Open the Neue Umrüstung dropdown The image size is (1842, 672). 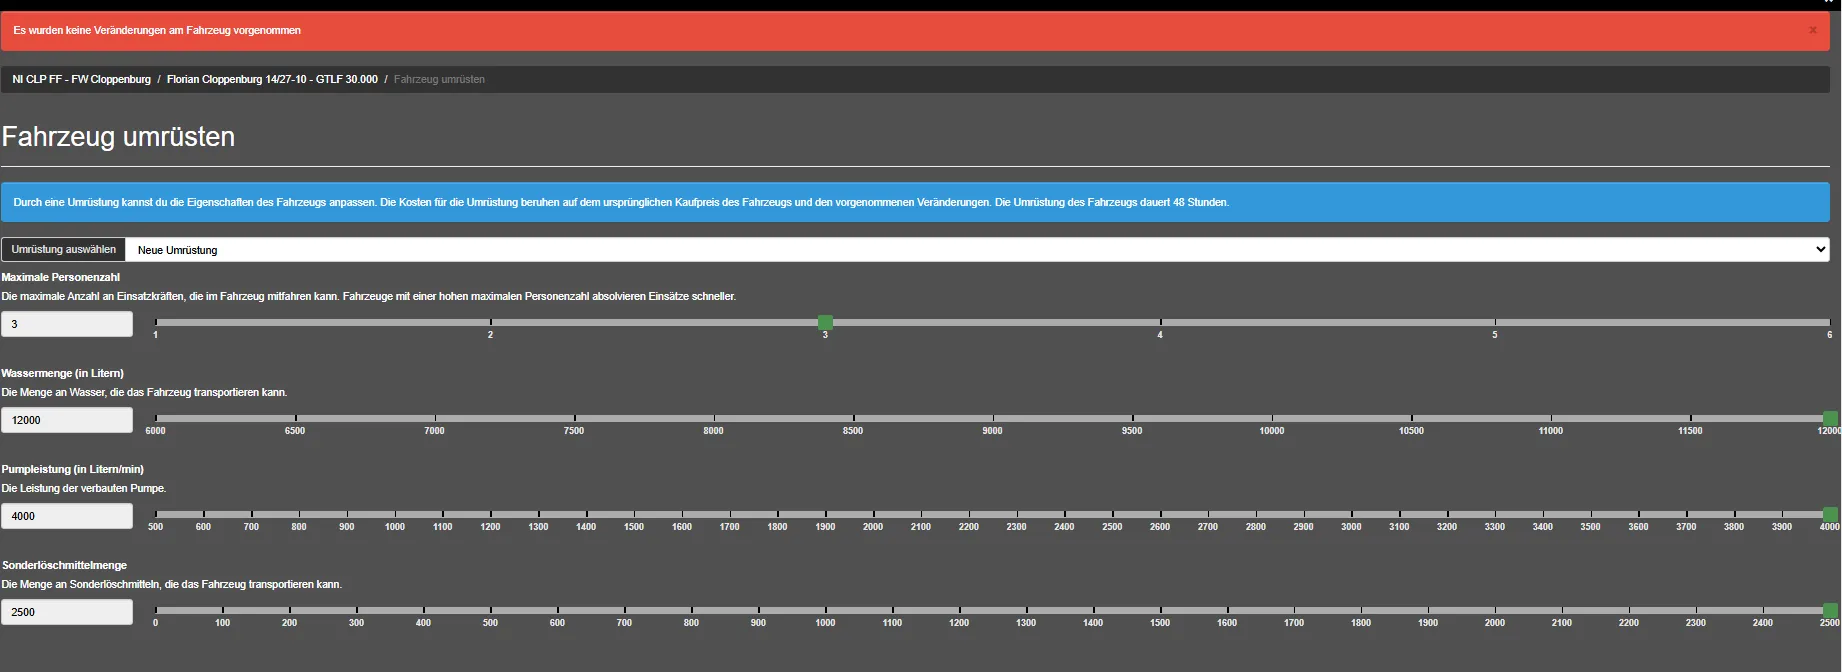click(976, 250)
